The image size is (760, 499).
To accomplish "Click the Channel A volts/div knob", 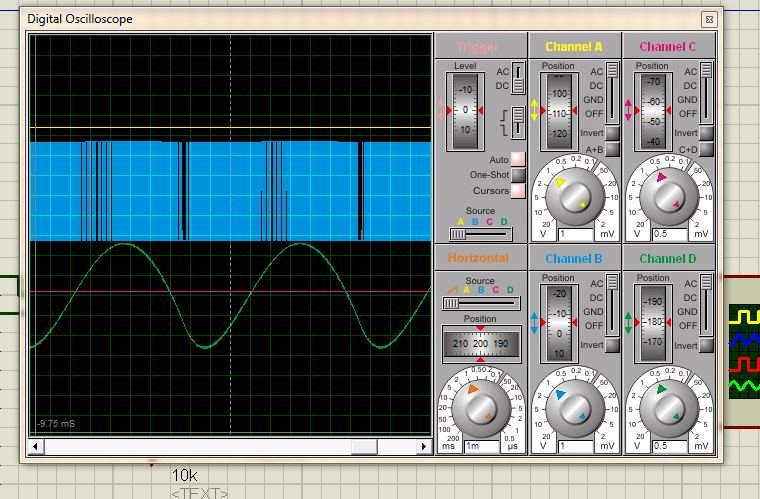I will click(x=575, y=196).
